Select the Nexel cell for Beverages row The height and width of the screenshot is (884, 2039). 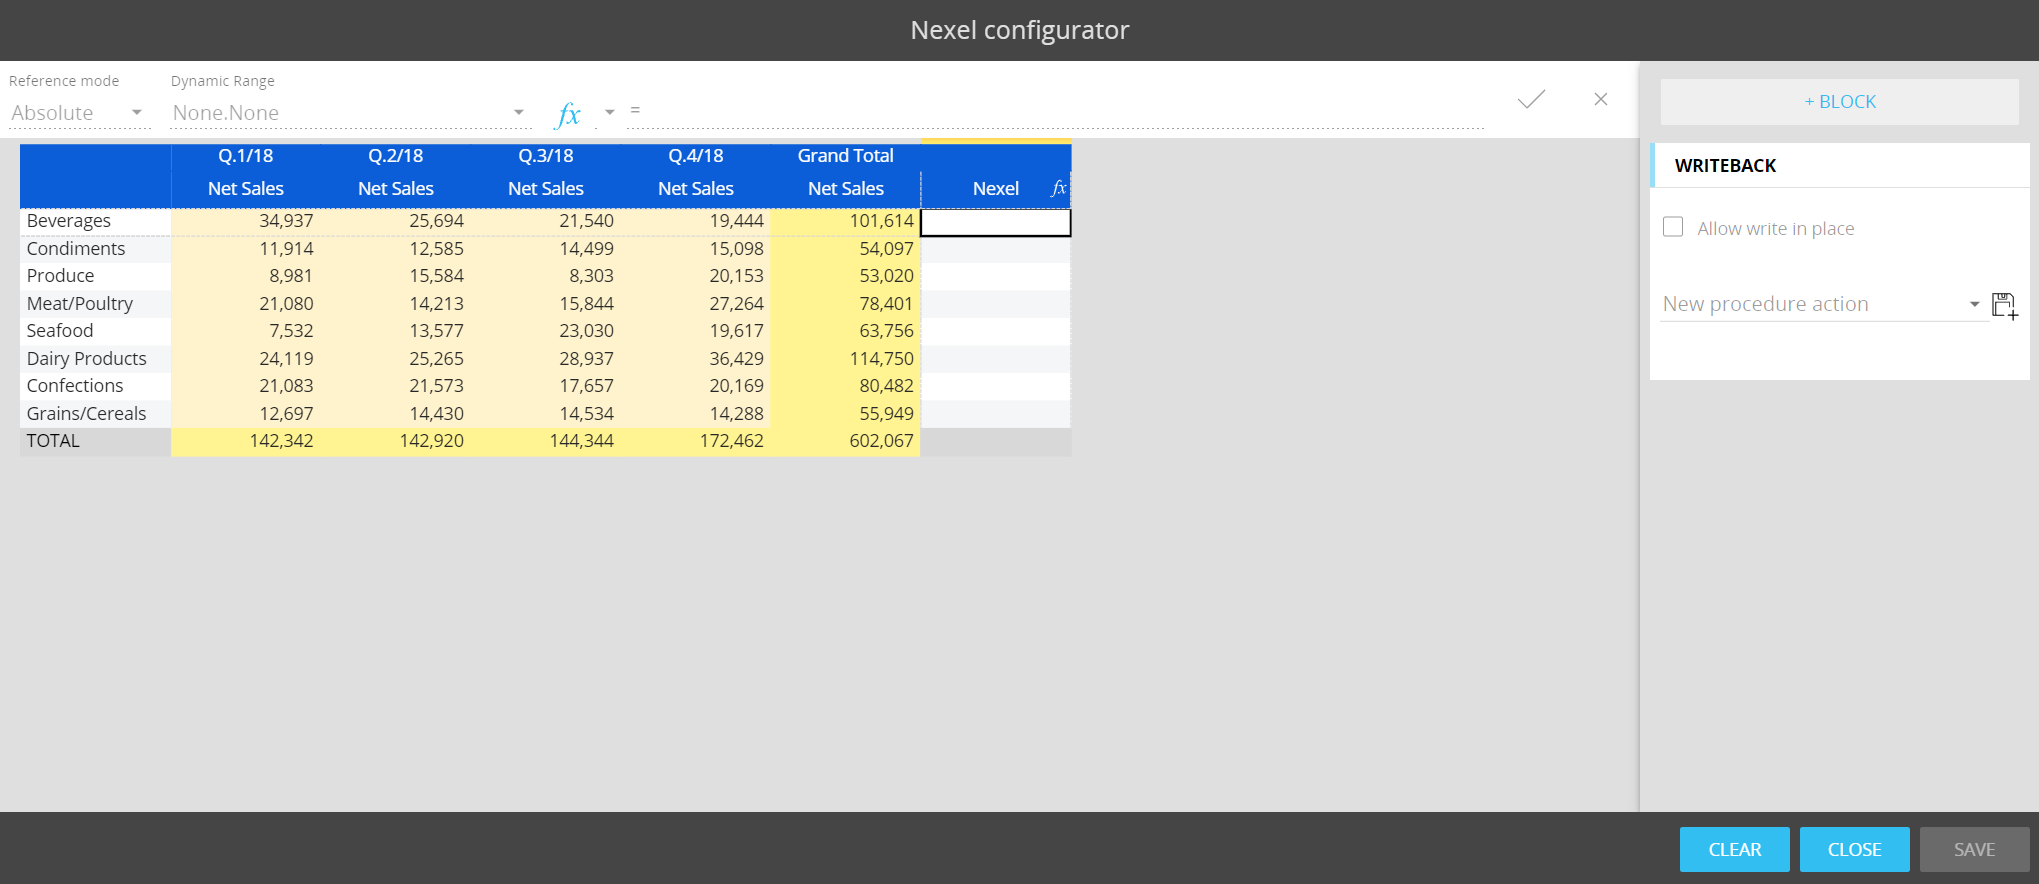(x=995, y=222)
